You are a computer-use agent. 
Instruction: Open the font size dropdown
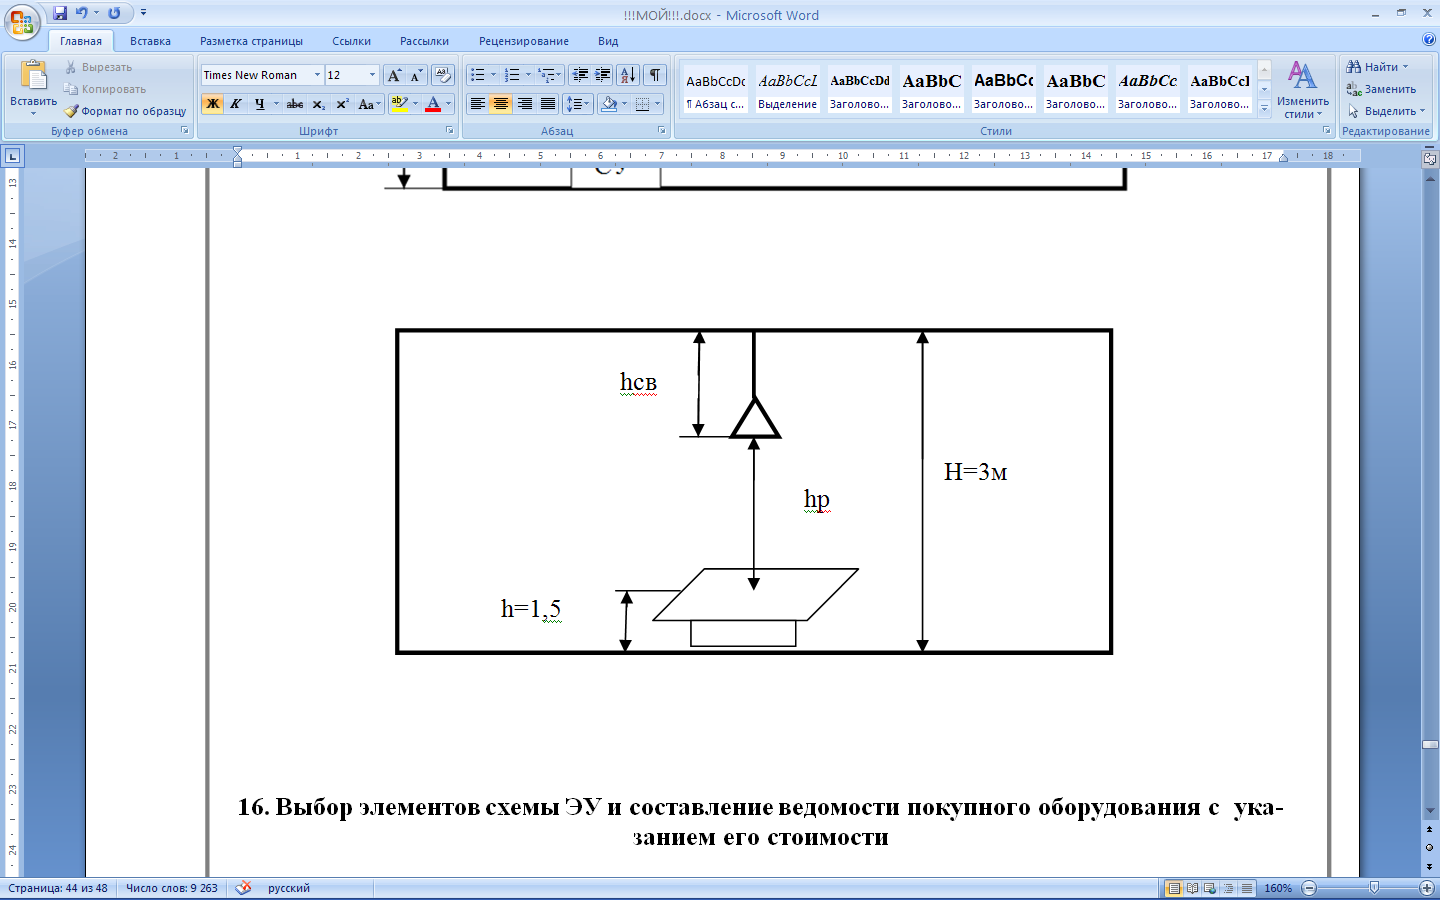click(x=372, y=75)
